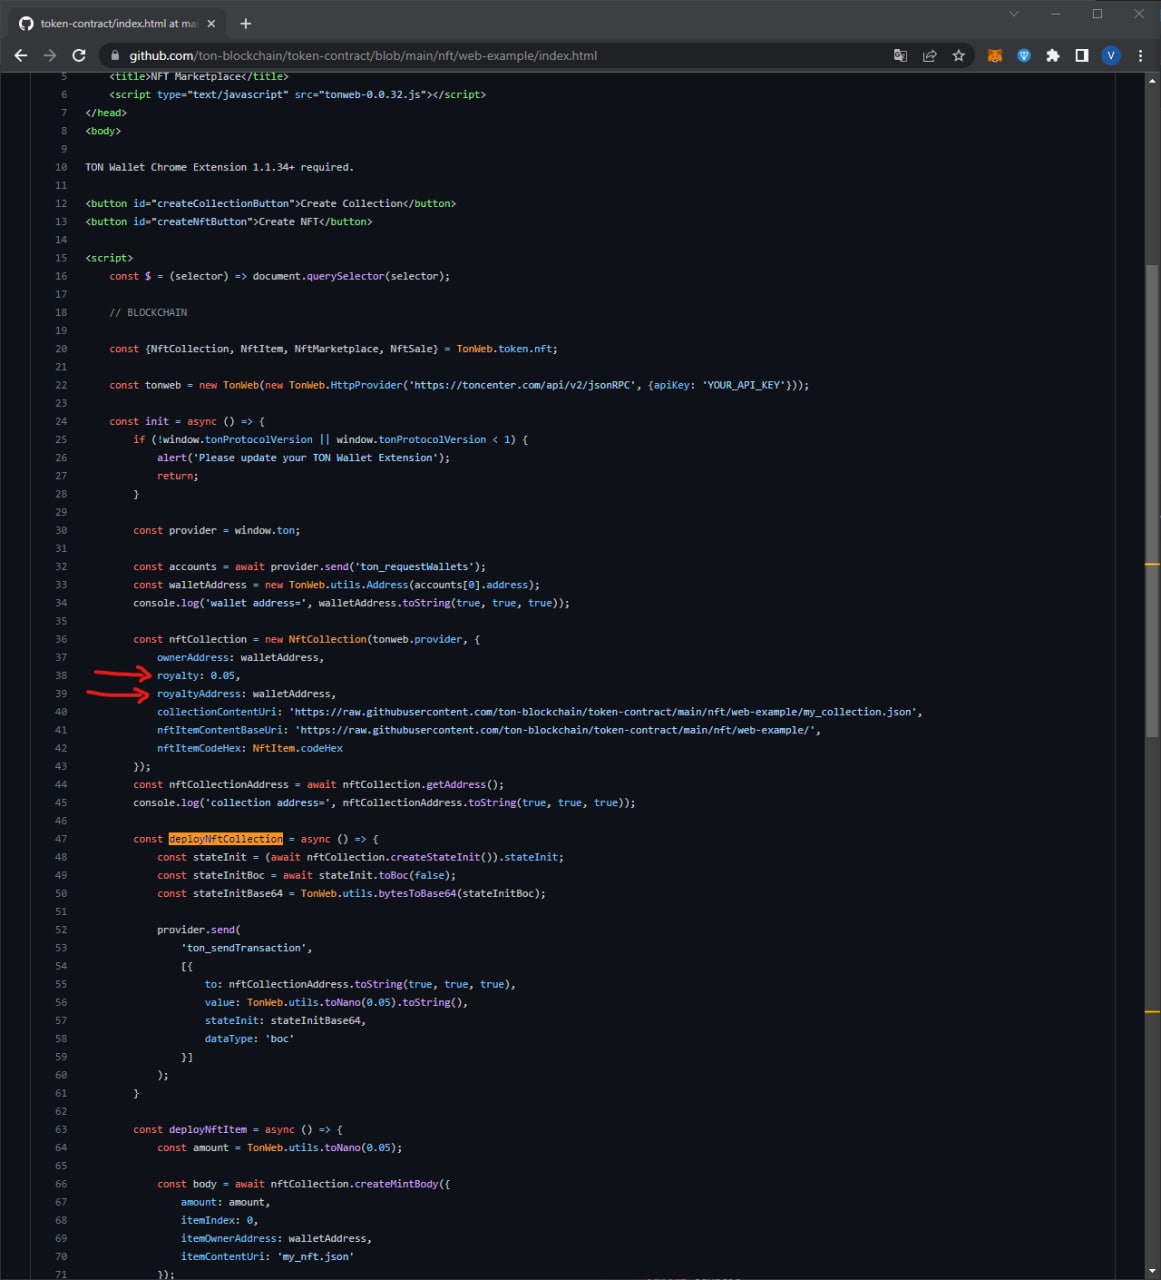Open the MetaMask fox extension
The width and height of the screenshot is (1161, 1280).
pyautogui.click(x=995, y=56)
